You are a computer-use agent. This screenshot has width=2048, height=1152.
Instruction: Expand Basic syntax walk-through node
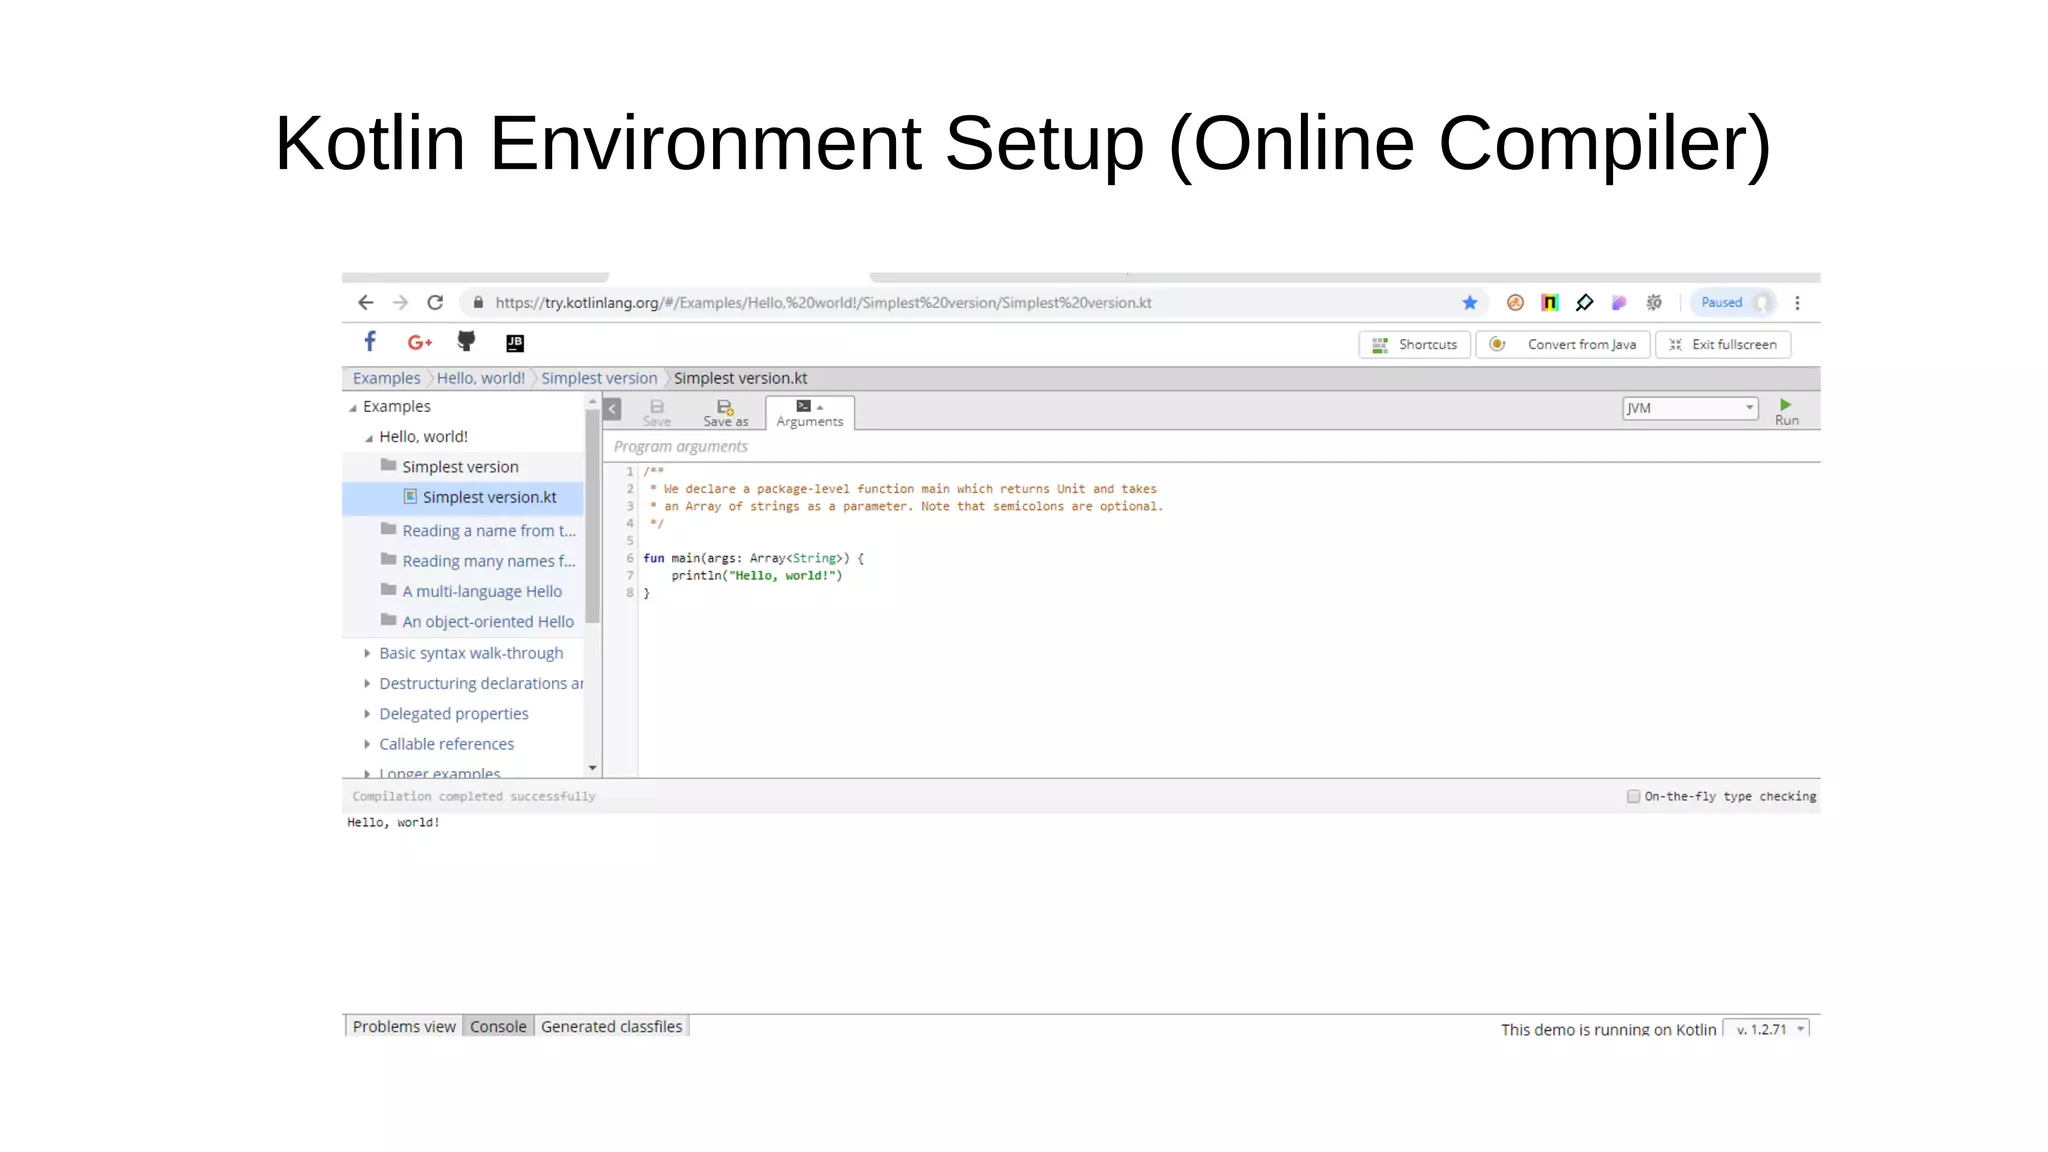(x=367, y=653)
